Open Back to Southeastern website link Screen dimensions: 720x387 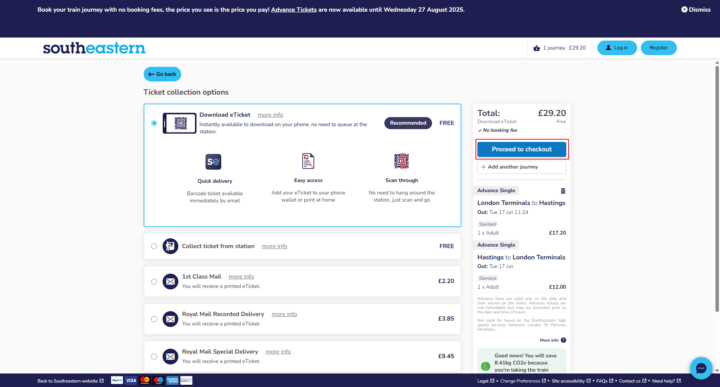point(70,381)
